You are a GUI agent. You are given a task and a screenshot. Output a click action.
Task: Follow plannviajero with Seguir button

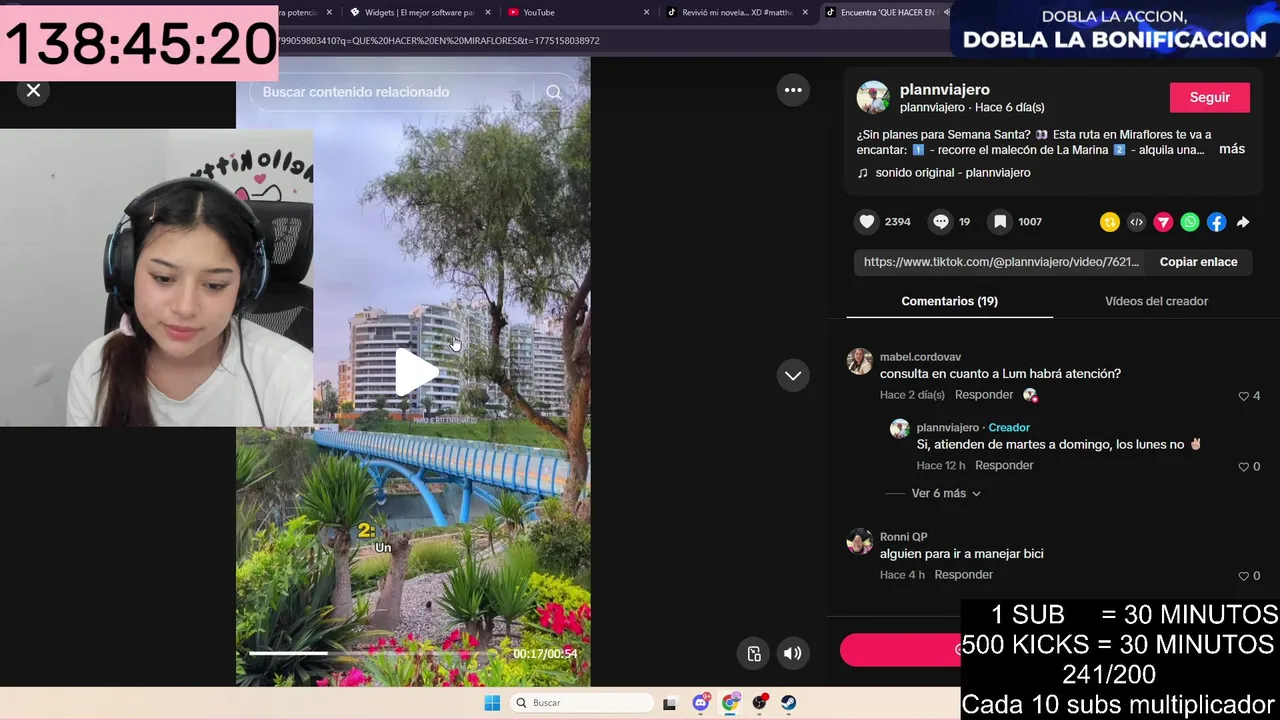(x=1210, y=97)
